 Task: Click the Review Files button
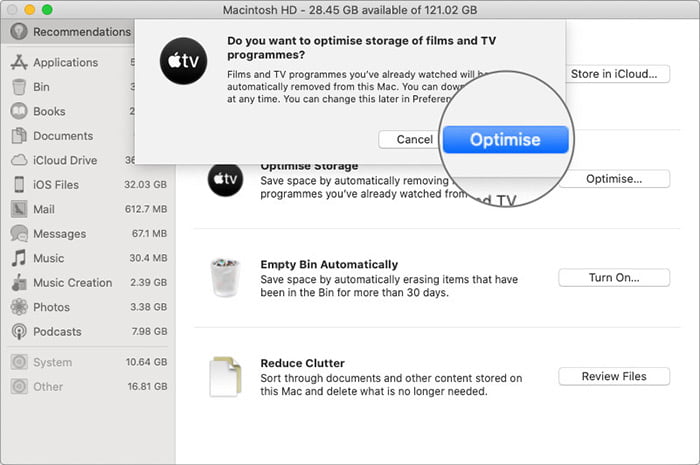point(614,376)
